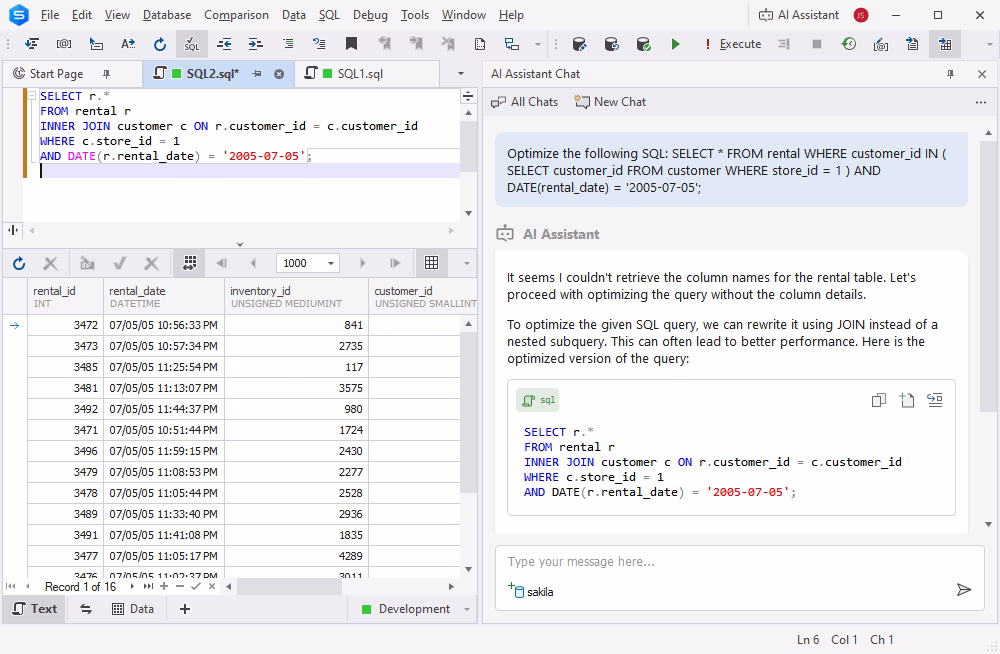This screenshot has height=654, width=1000.
Task: Open the Debug menu
Action: click(370, 15)
